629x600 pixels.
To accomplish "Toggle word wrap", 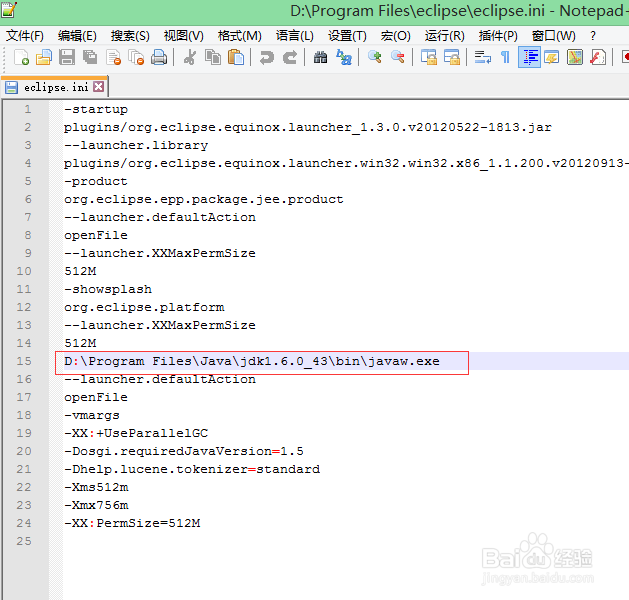I will [483, 57].
